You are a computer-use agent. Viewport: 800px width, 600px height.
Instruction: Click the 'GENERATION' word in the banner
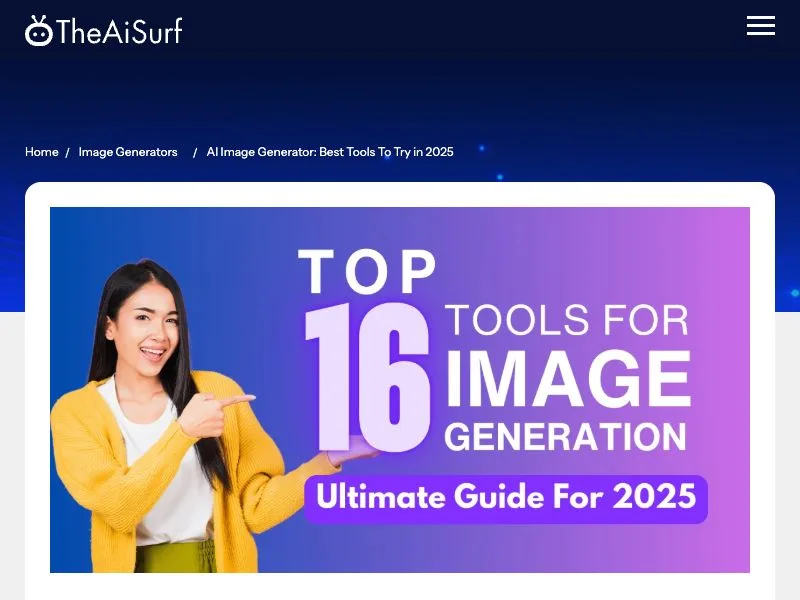point(565,437)
